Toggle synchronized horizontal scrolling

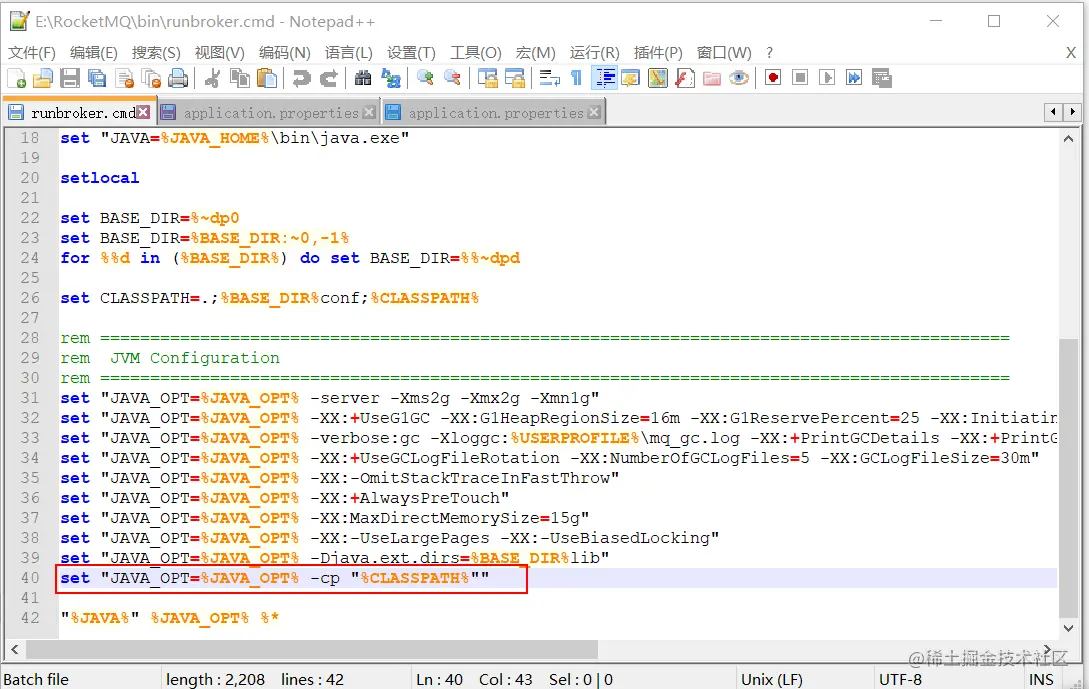515,78
